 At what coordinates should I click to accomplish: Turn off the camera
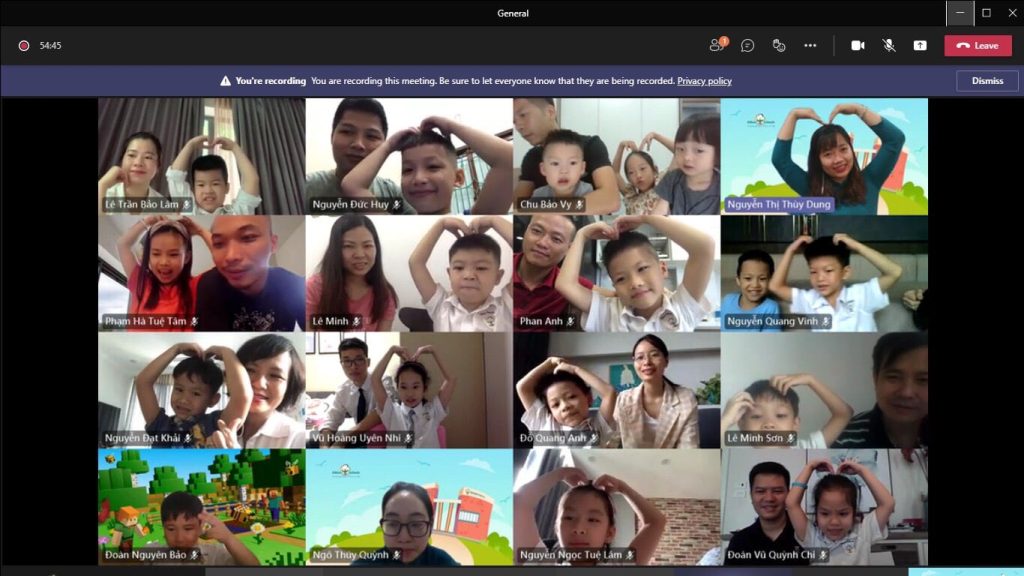[x=857, y=45]
